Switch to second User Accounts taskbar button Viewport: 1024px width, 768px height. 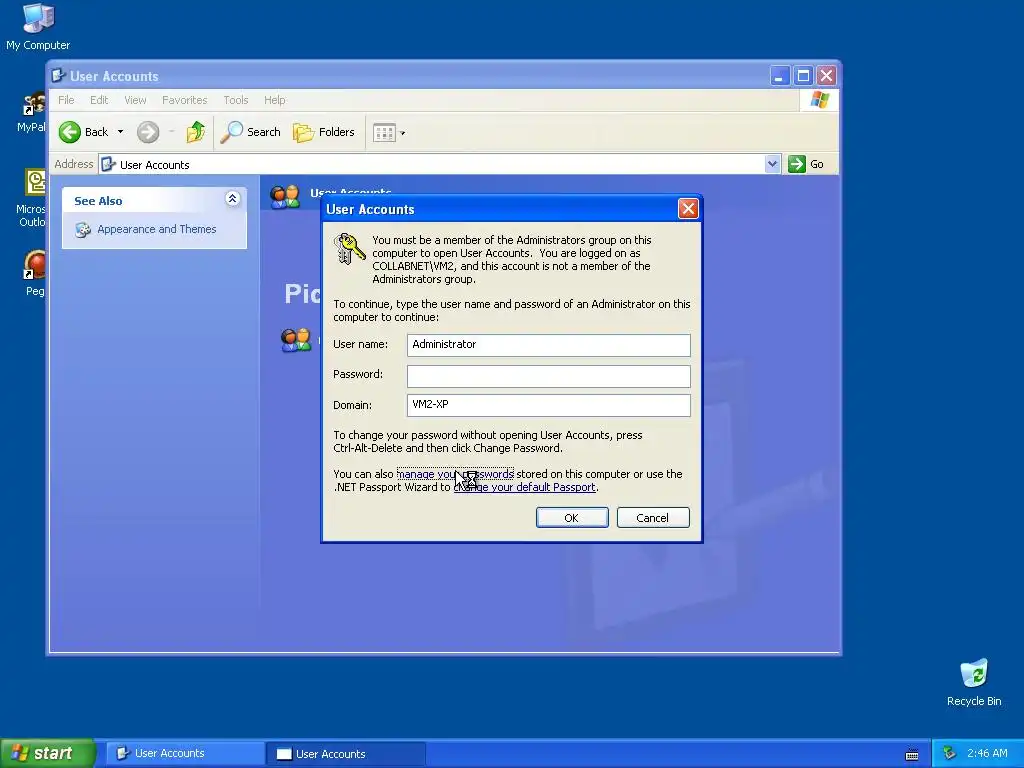click(346, 754)
